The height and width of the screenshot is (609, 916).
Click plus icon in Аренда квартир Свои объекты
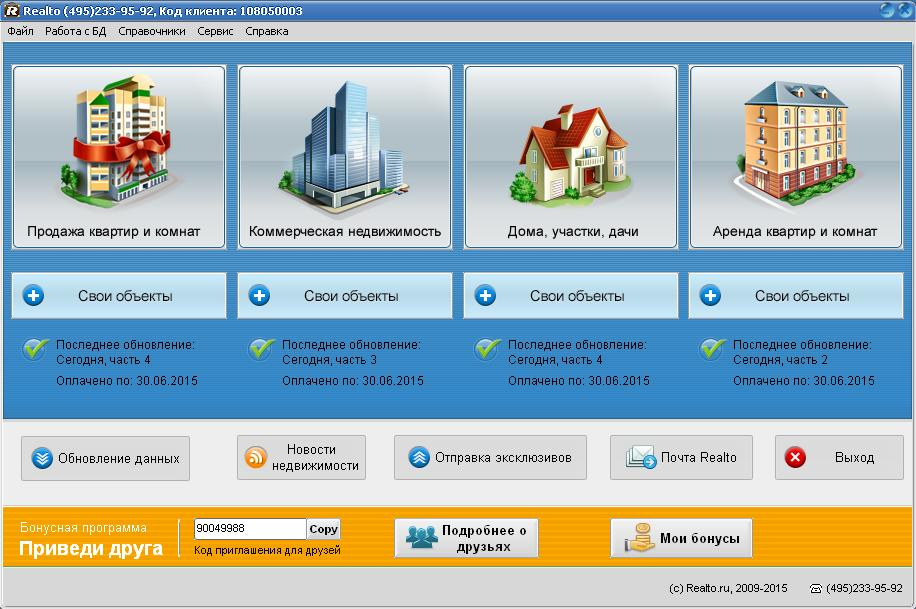coord(710,296)
